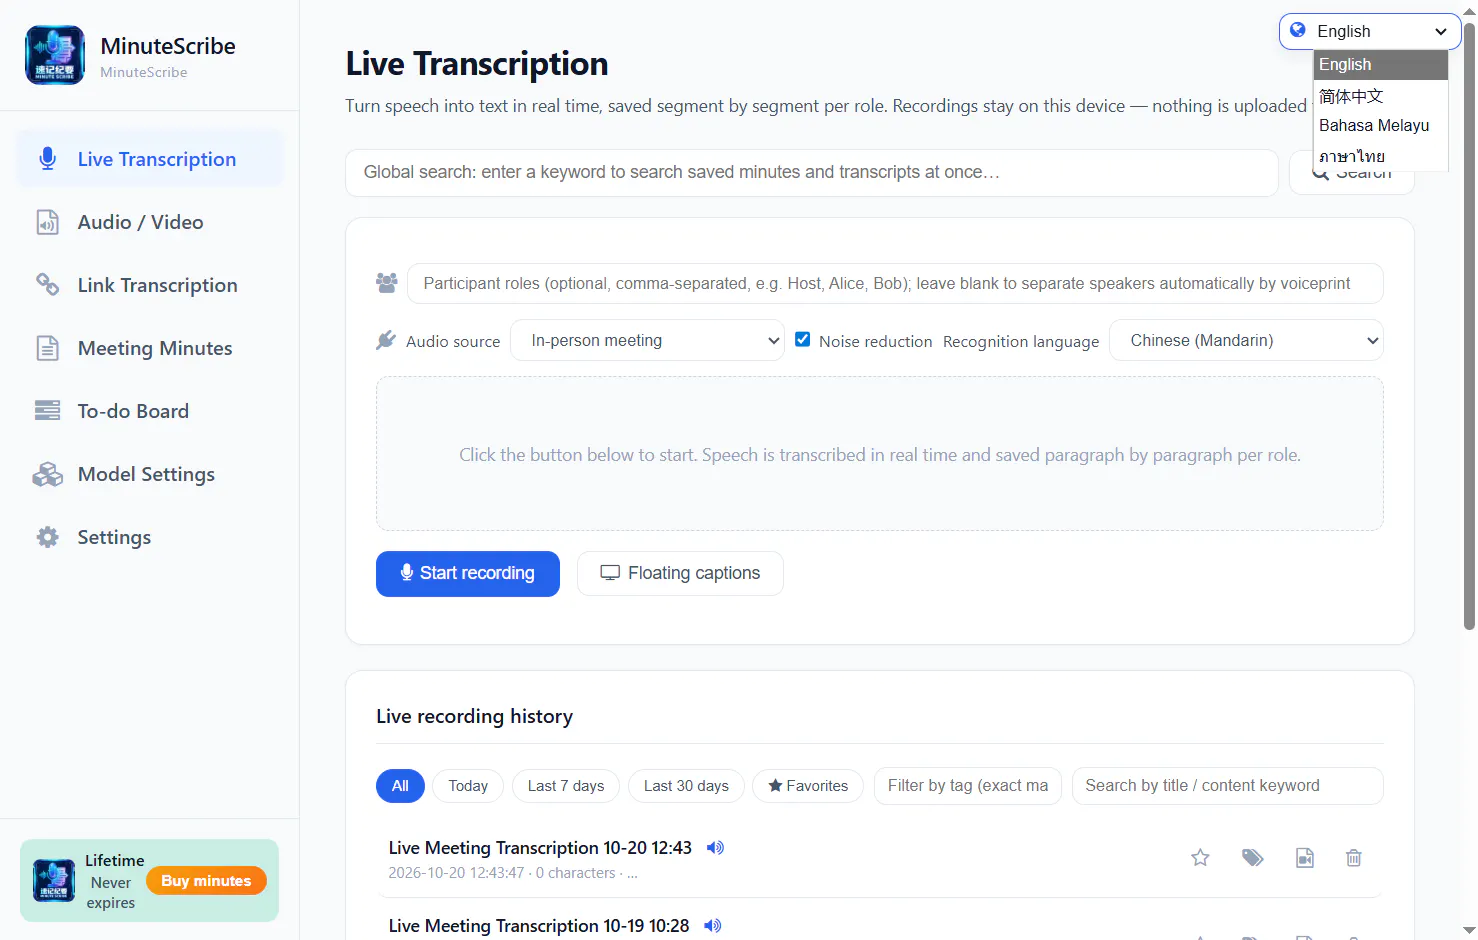Open Meeting Minutes page
The image size is (1478, 940).
(150, 348)
